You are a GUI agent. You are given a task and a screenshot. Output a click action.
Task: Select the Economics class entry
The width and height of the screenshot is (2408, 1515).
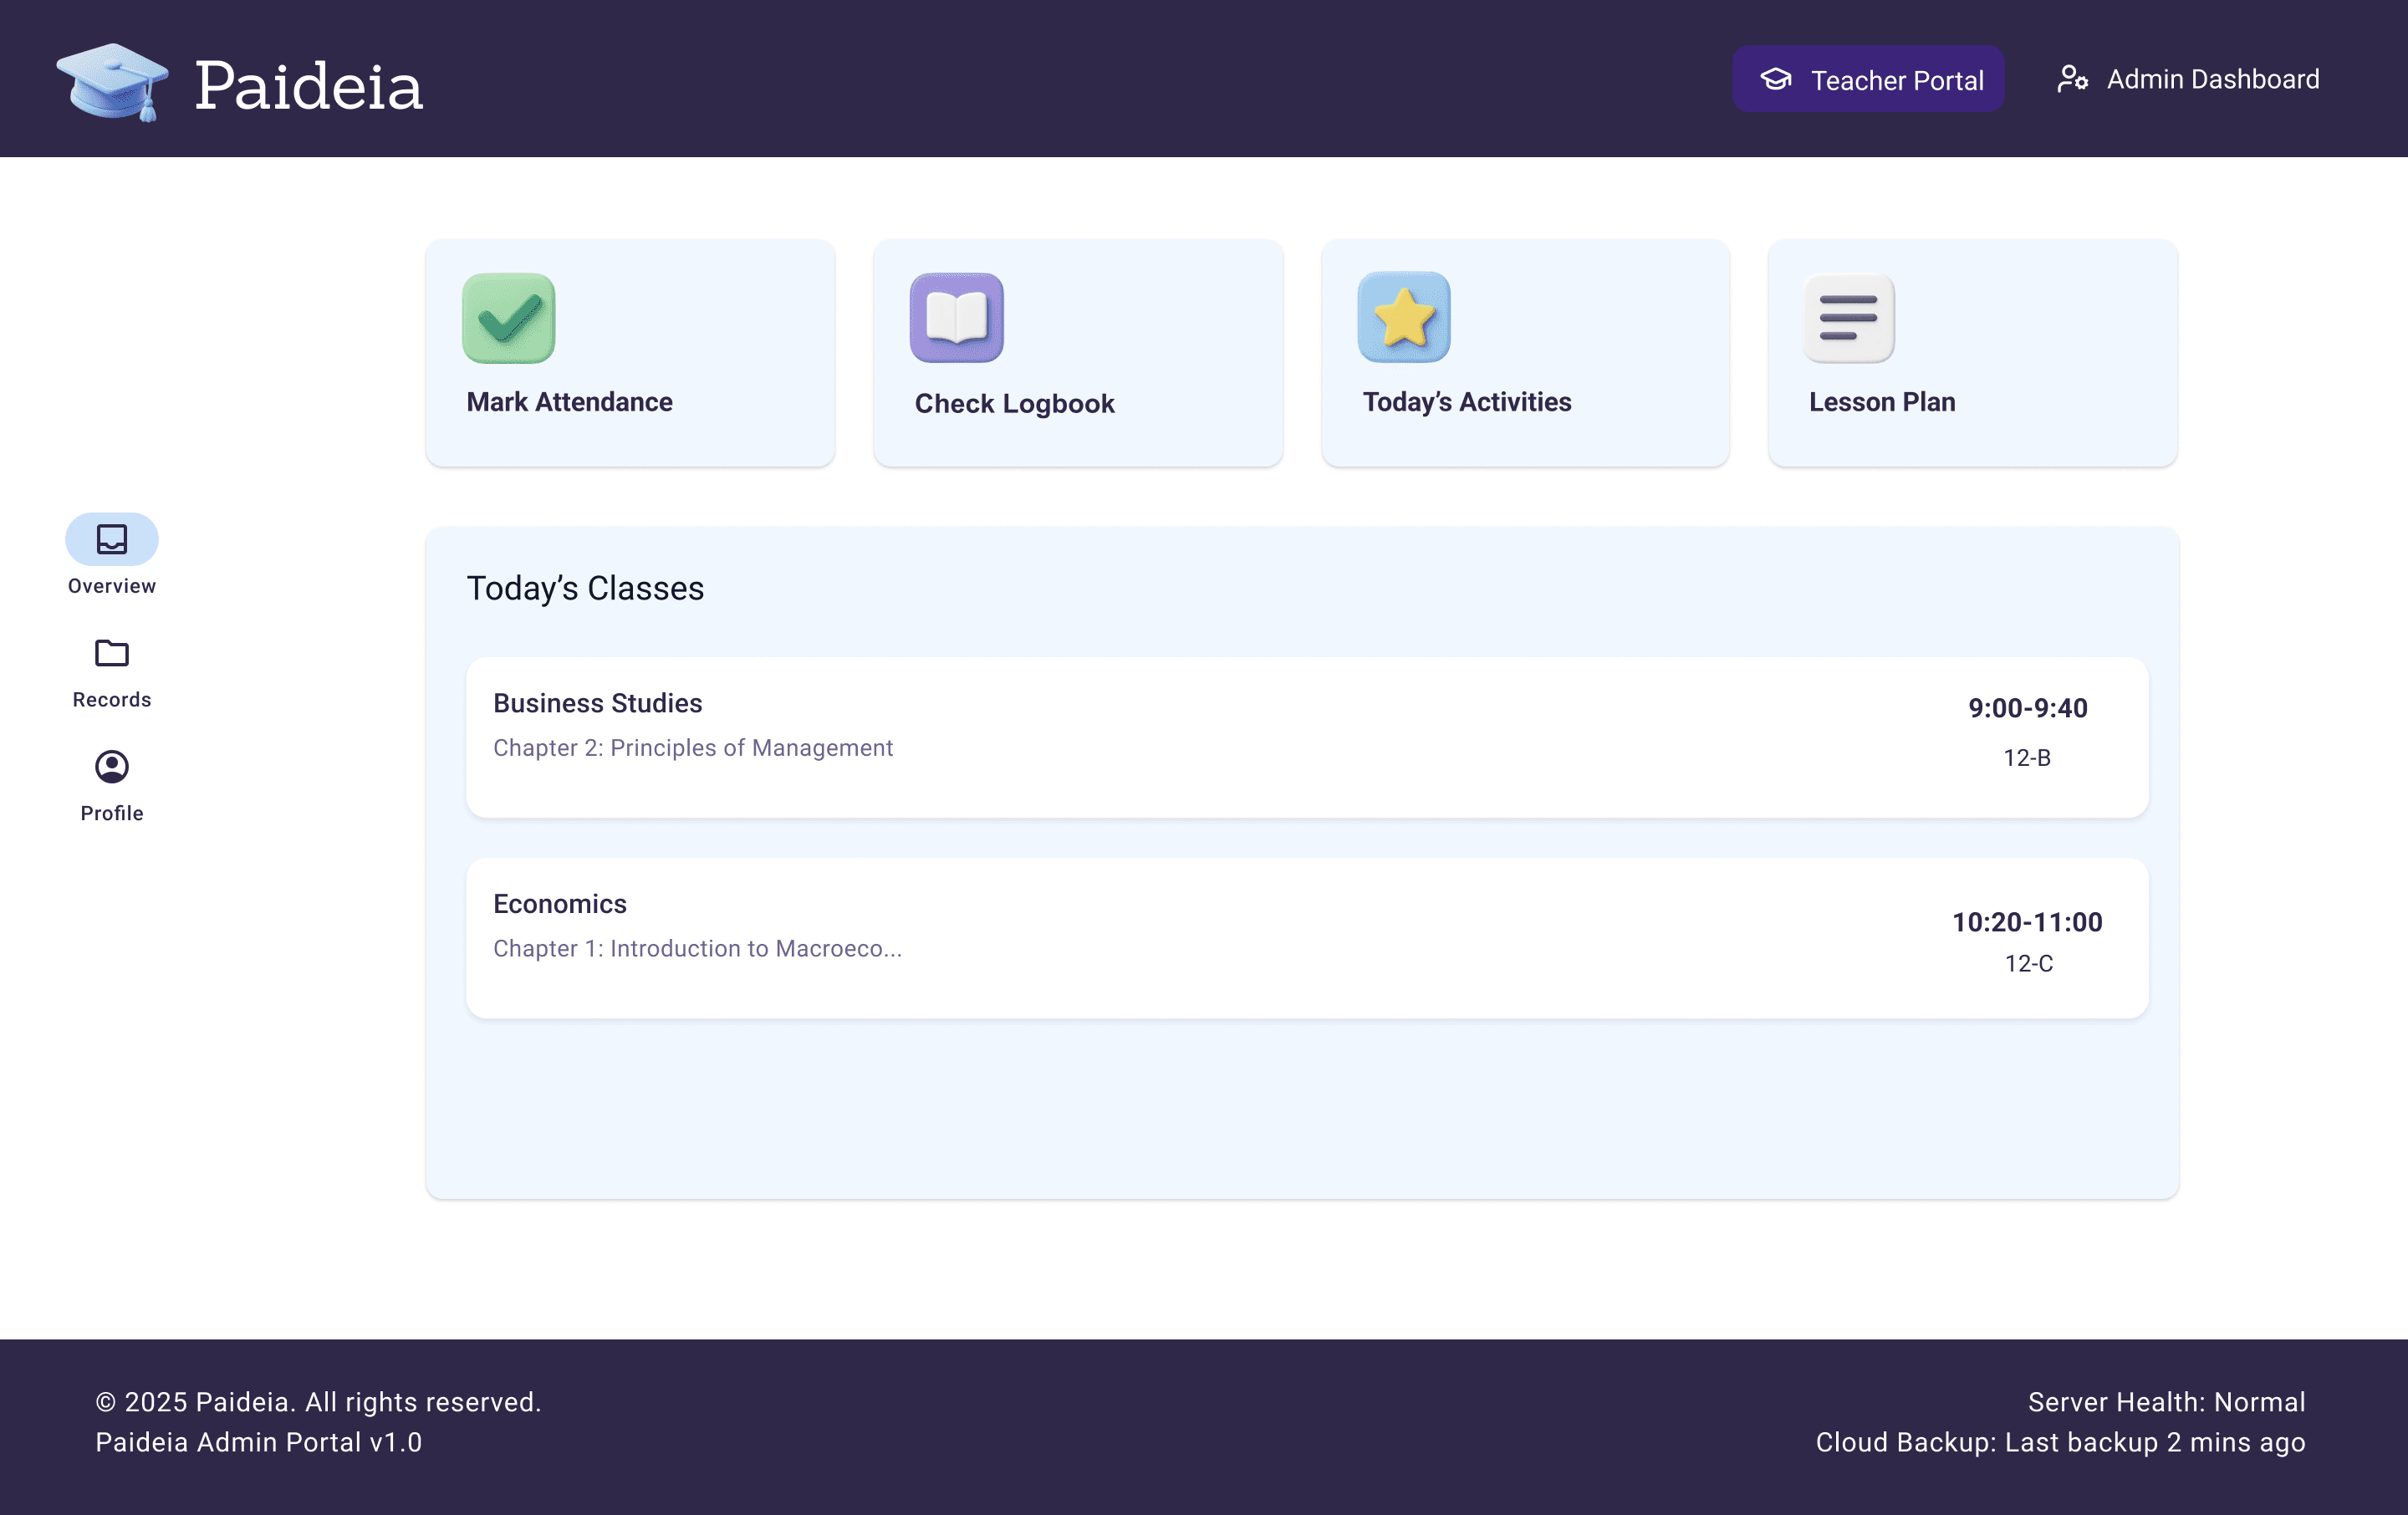tap(1306, 937)
